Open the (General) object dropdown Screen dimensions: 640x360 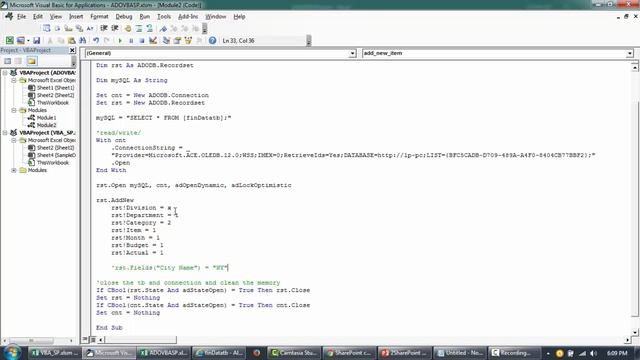352,53
